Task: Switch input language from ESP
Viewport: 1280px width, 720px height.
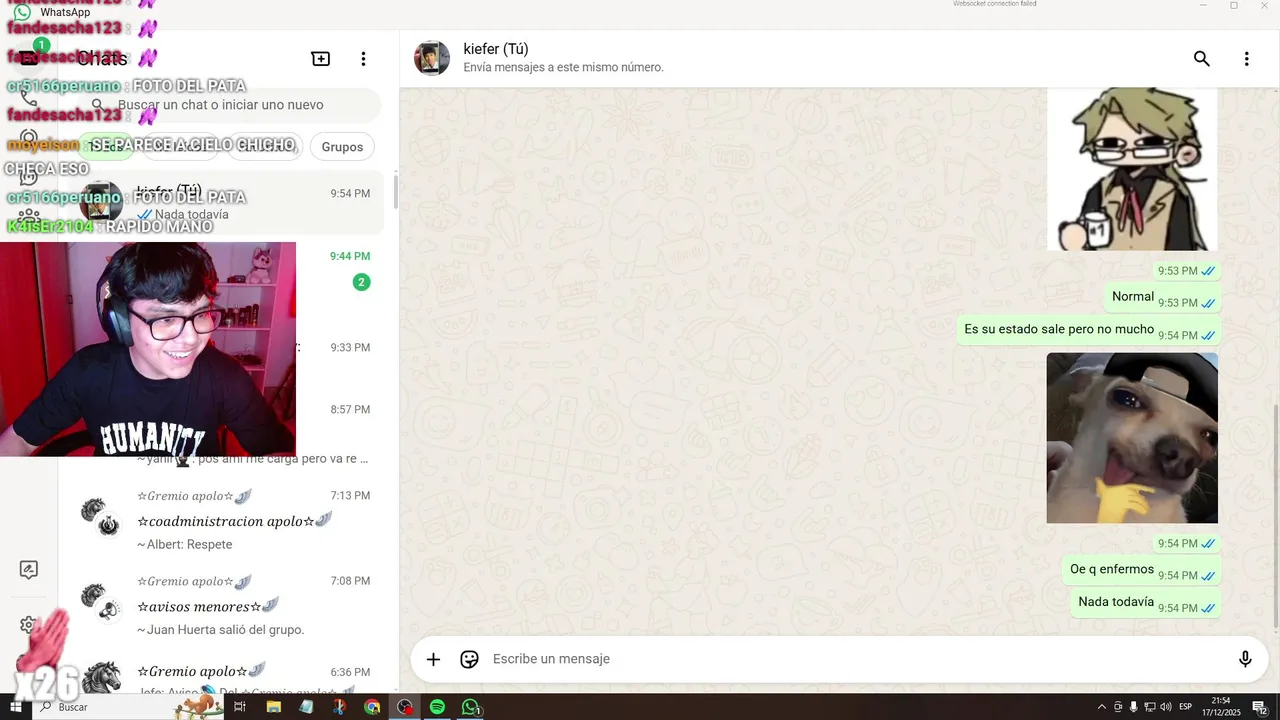Action: 1185,707
